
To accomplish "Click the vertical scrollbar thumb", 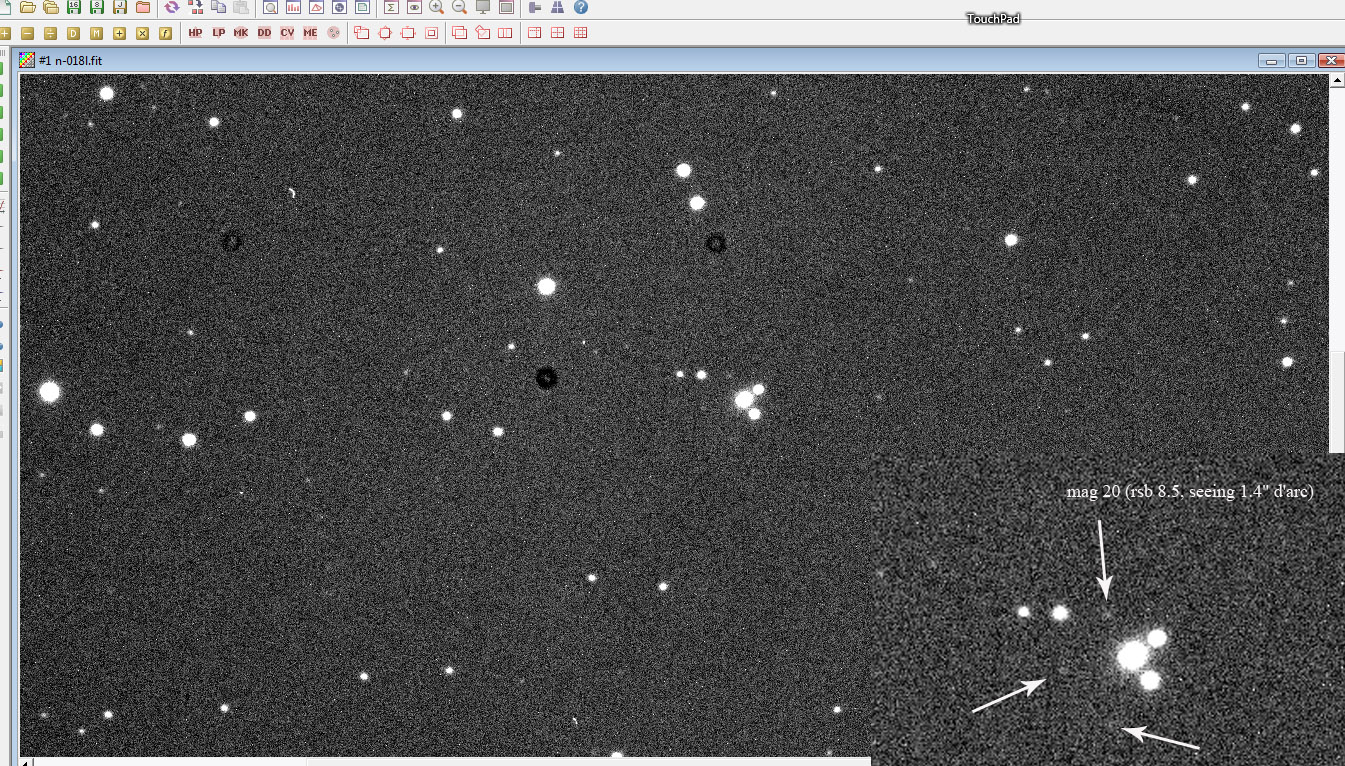I will tap(1337, 403).
